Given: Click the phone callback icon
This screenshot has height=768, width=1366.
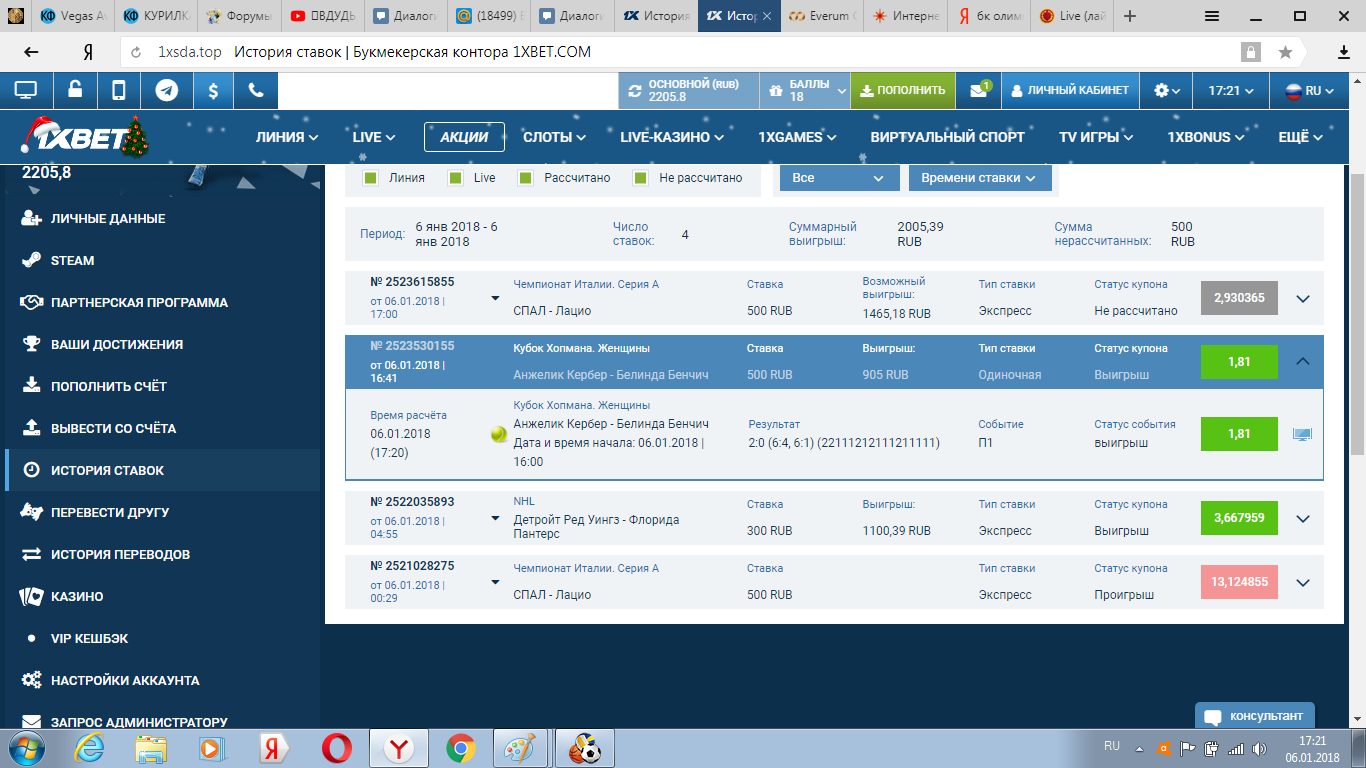Looking at the screenshot, I should pos(256,91).
